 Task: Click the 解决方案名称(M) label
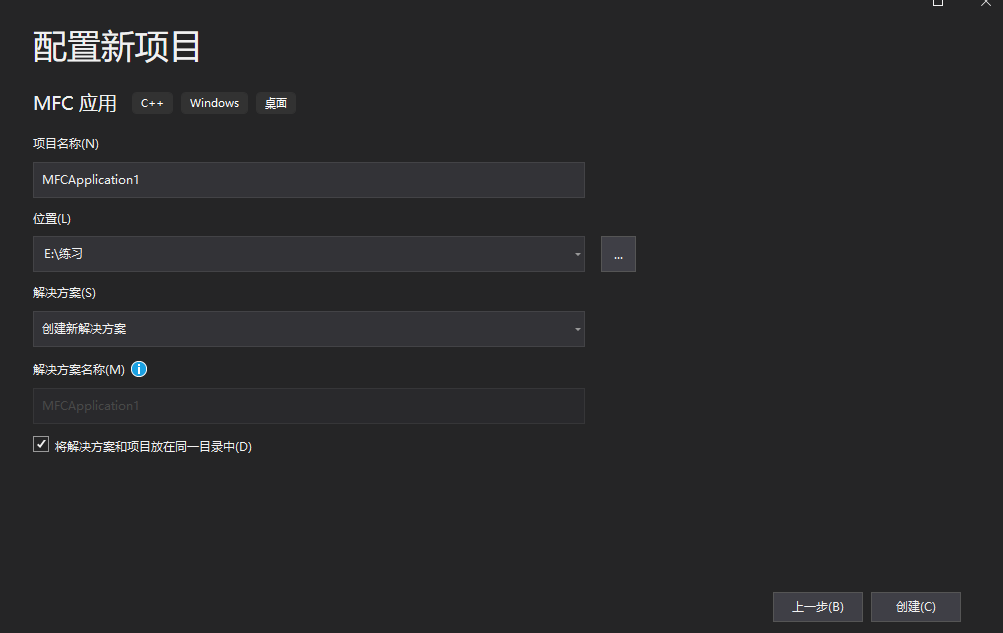(x=79, y=370)
